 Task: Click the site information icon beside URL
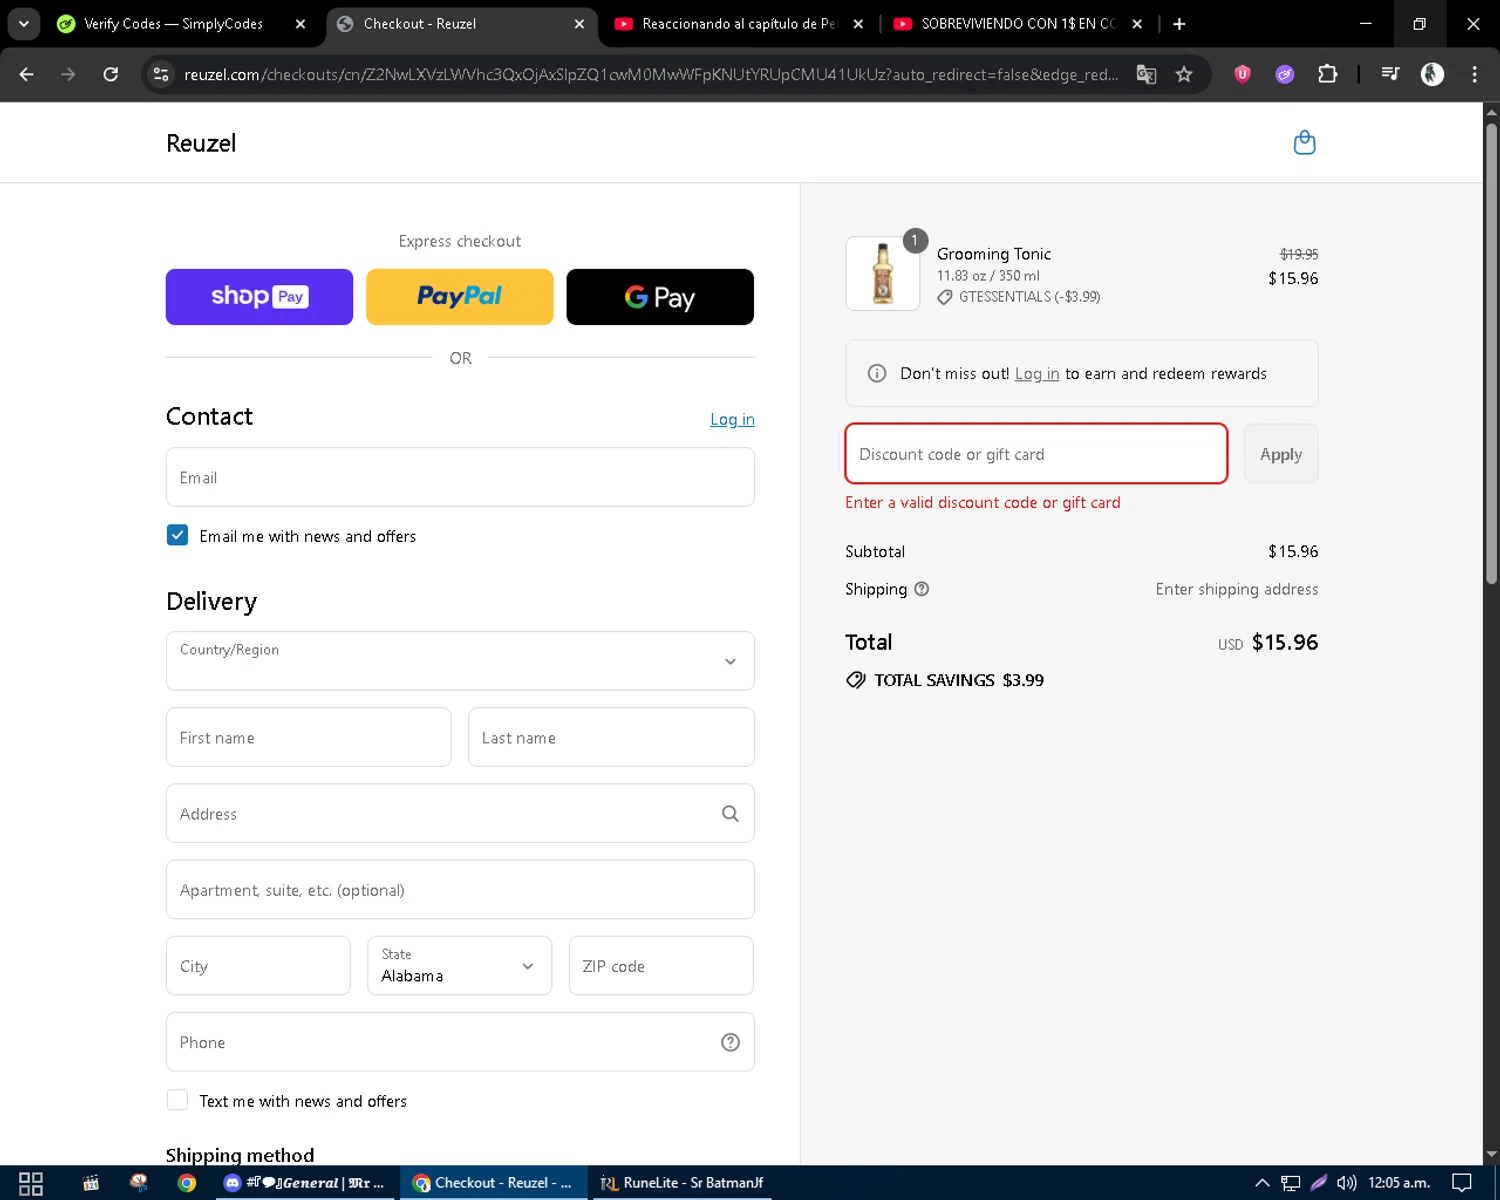point(161,74)
